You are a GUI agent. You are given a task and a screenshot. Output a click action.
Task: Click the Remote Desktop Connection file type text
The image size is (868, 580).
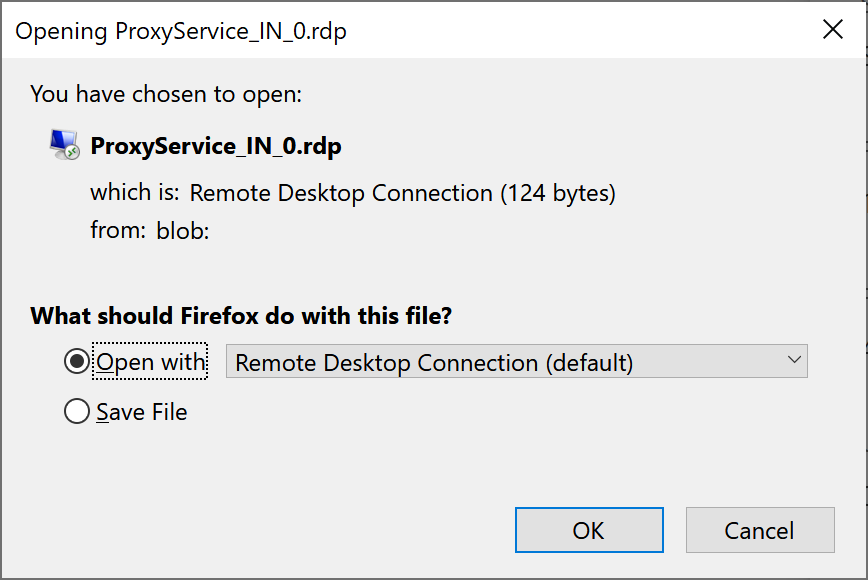coord(341,193)
